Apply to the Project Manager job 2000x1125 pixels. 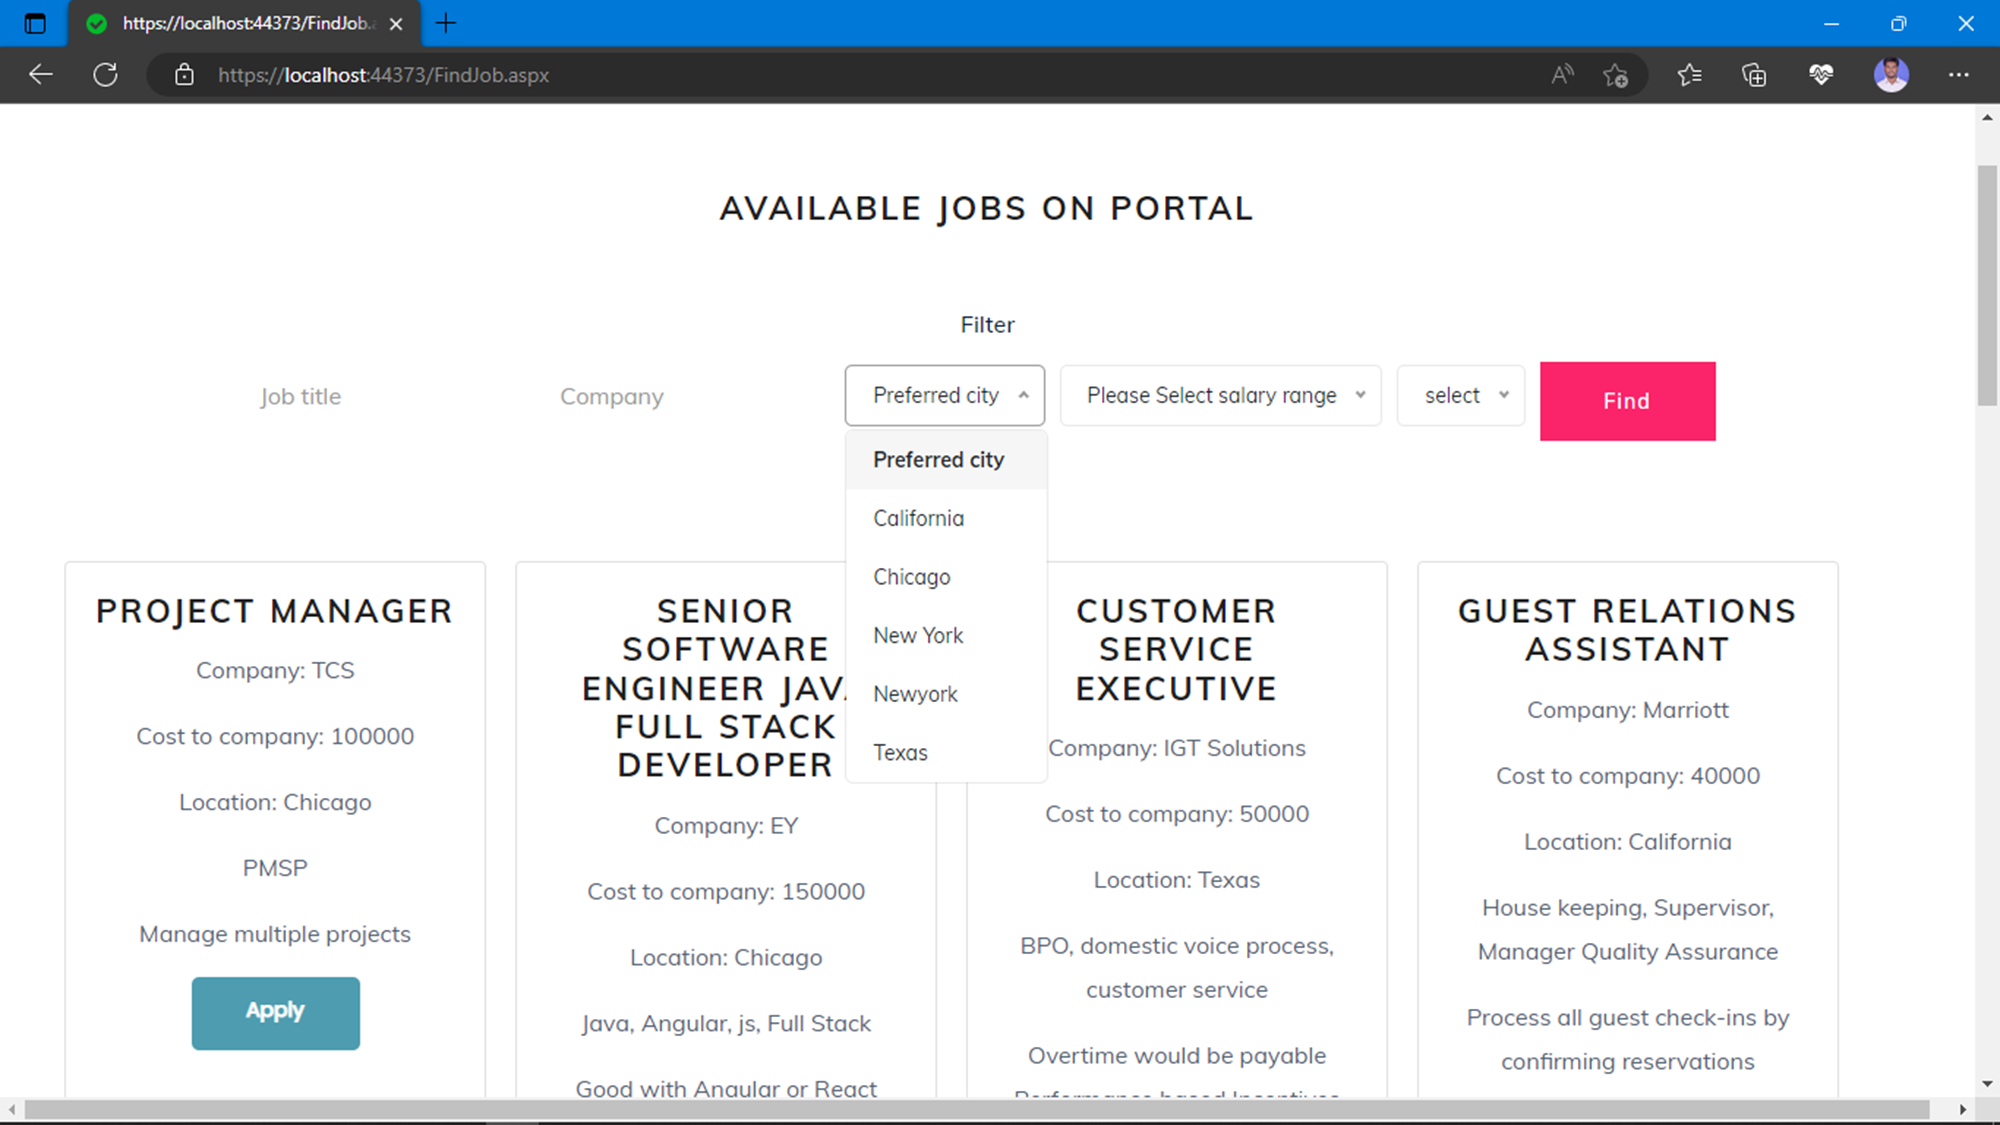click(x=276, y=1013)
